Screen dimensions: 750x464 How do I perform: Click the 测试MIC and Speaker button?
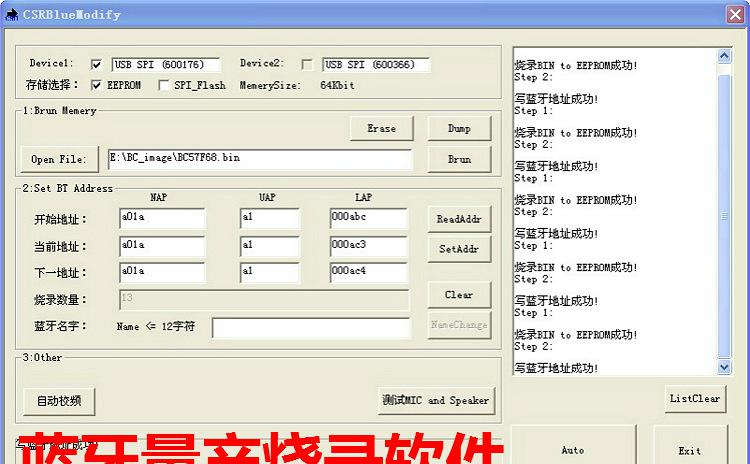click(436, 401)
